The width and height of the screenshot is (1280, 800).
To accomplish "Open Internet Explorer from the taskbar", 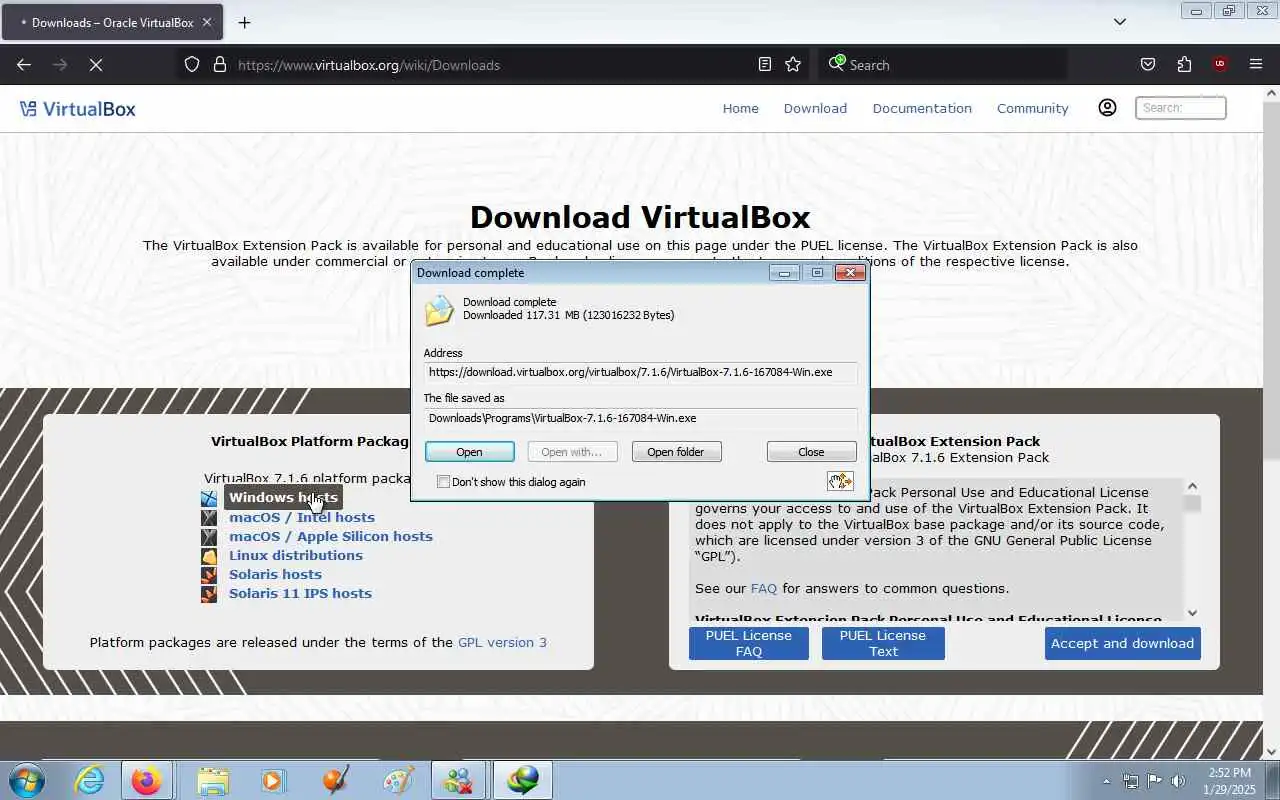I will tap(90, 780).
